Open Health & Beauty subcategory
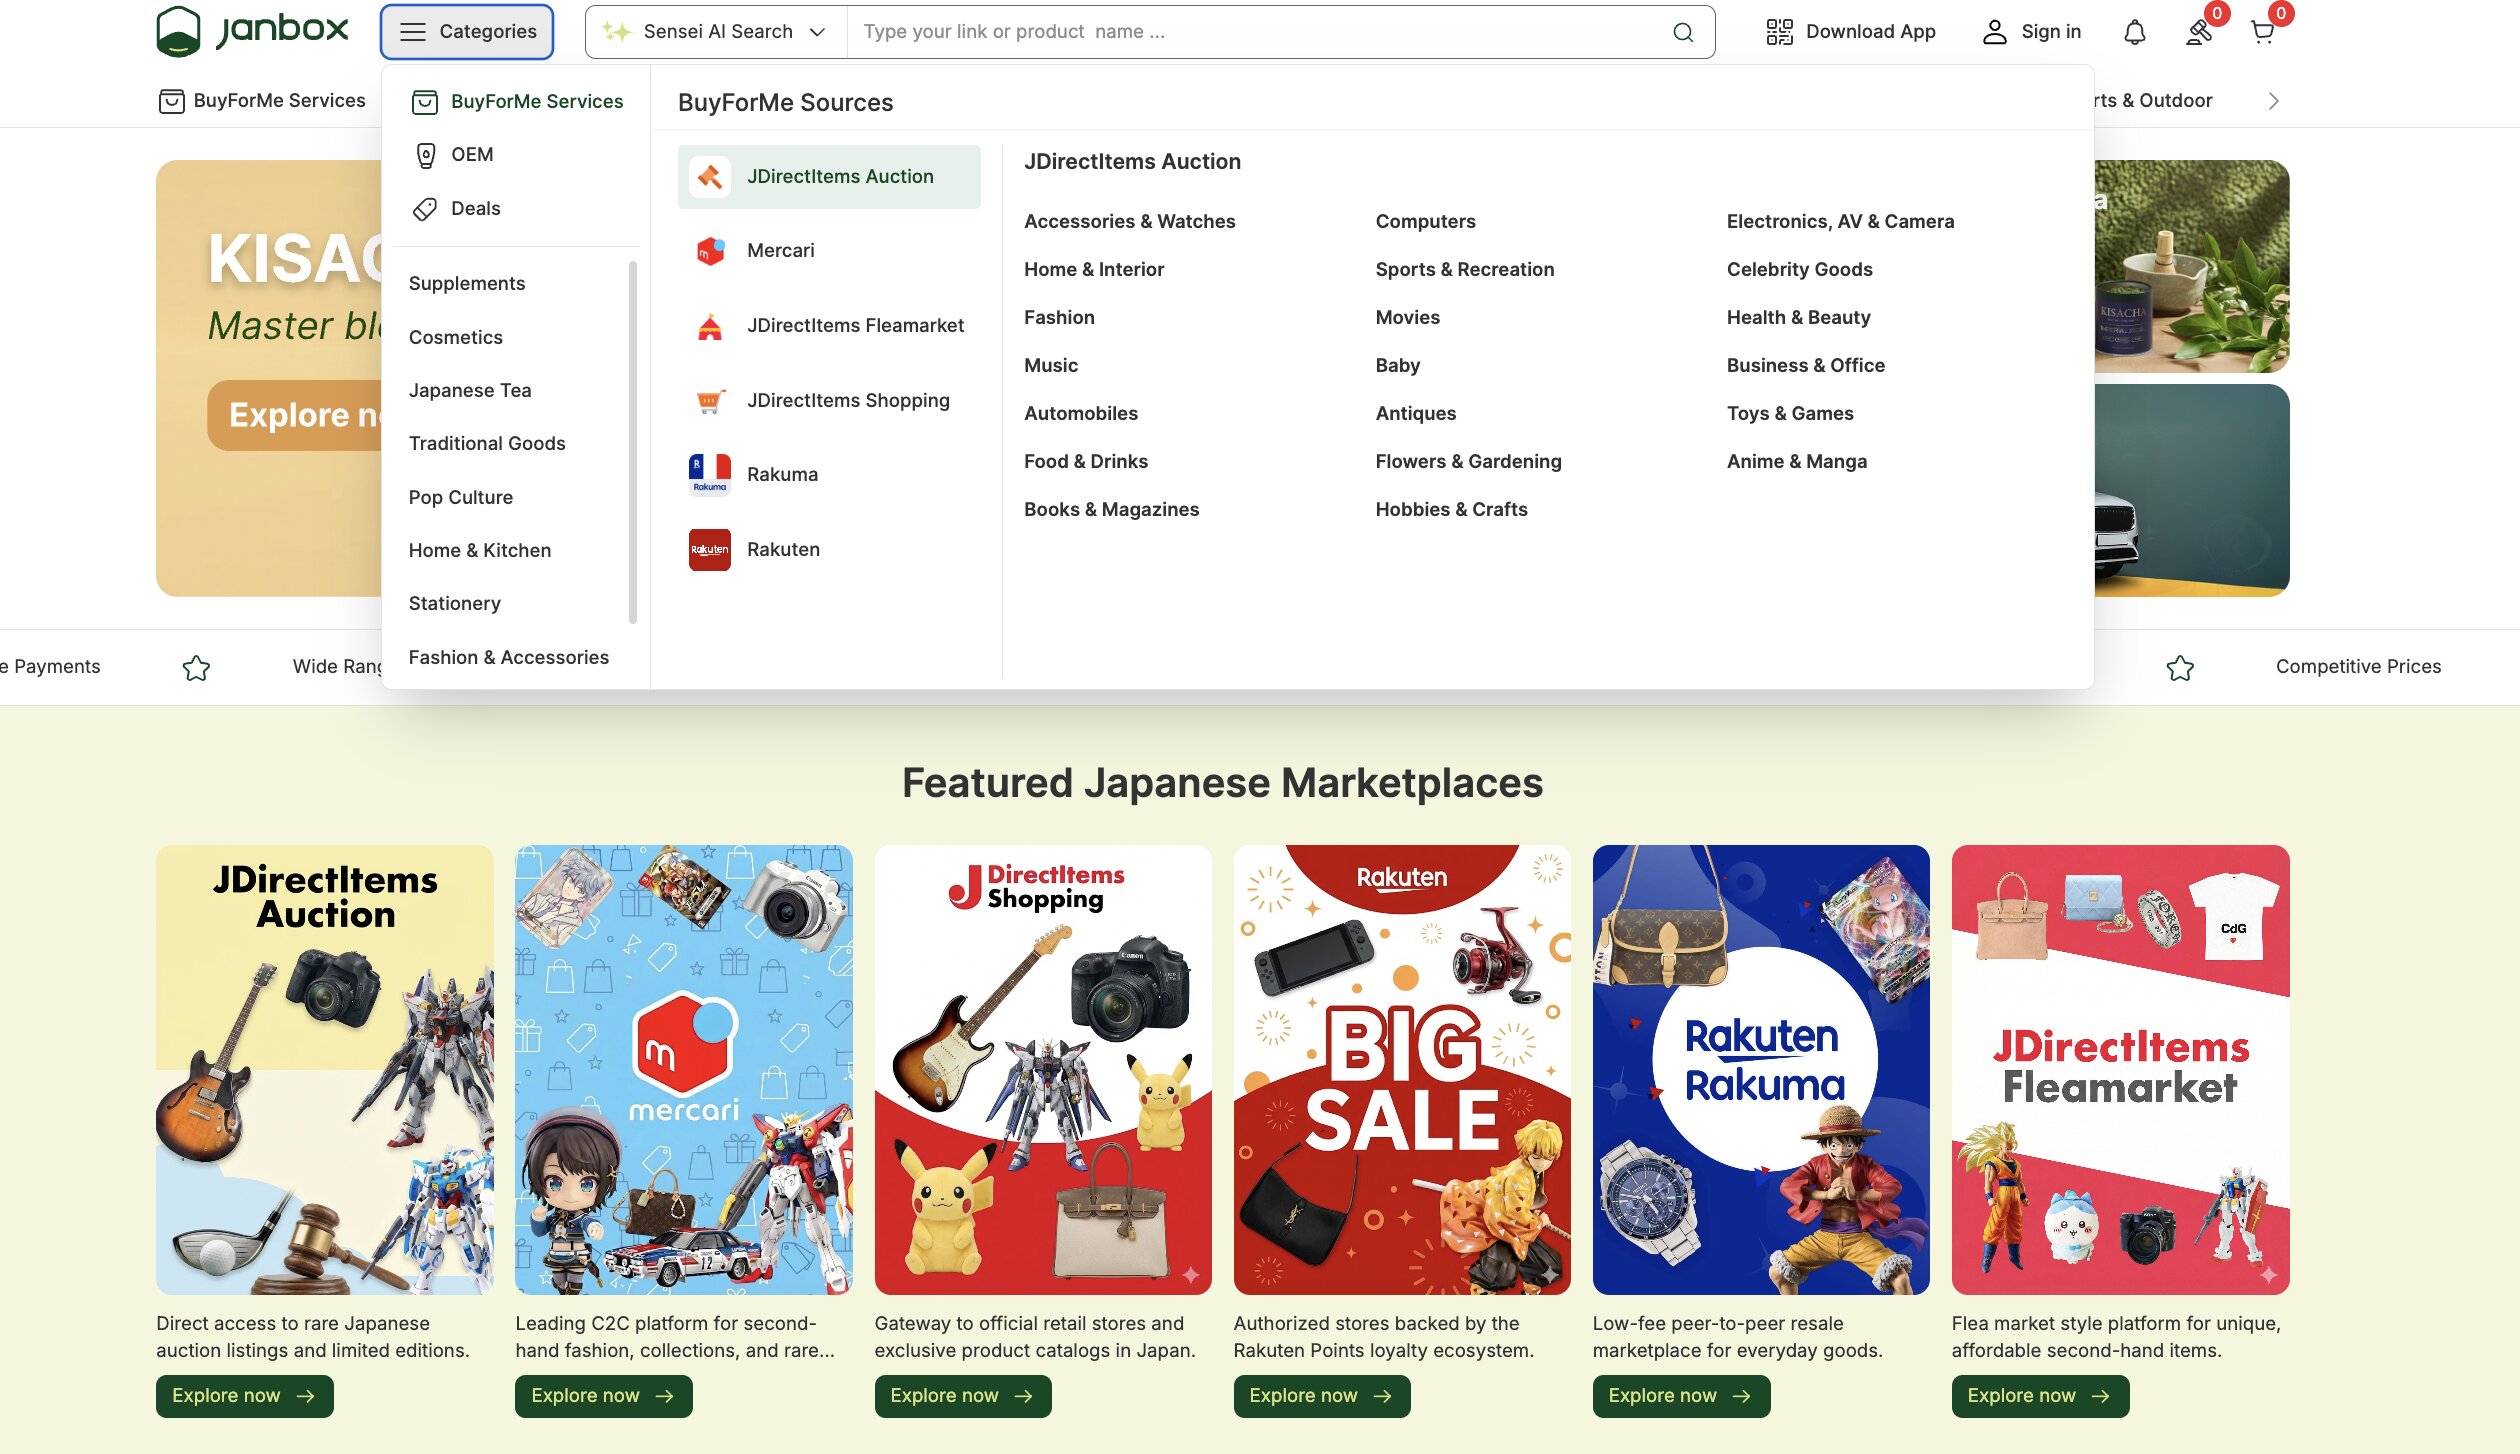The width and height of the screenshot is (2520, 1454). [1799, 318]
